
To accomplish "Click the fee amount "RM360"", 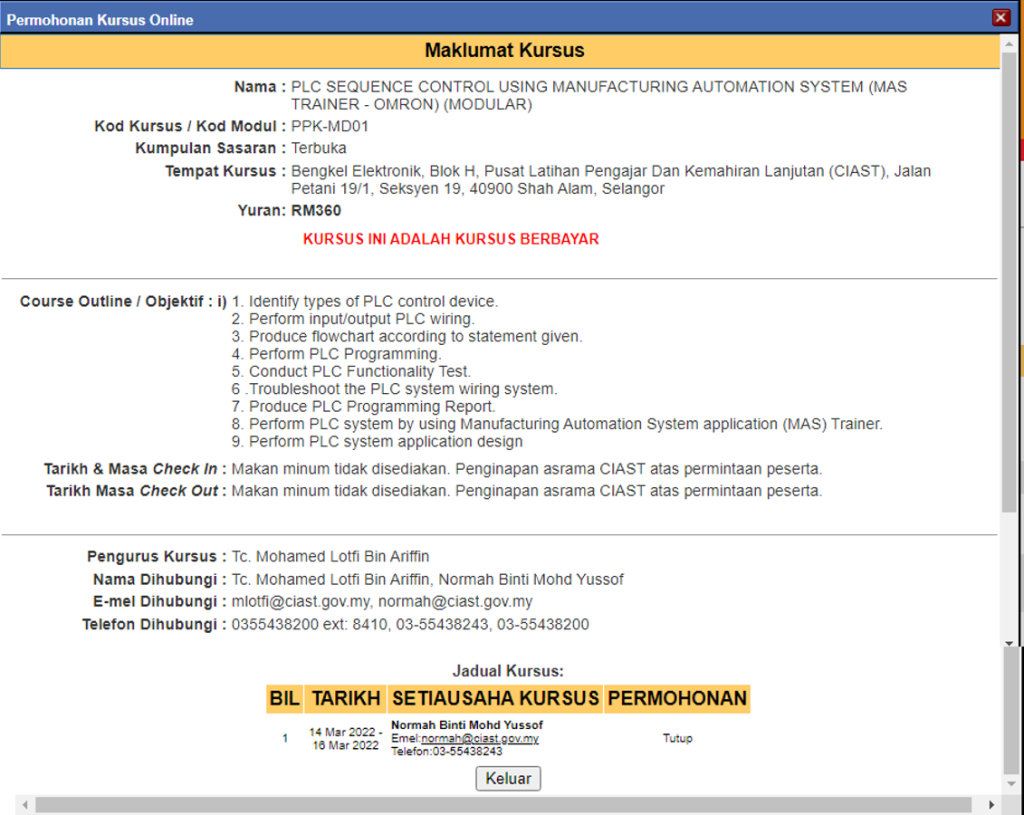I will coord(316,210).
